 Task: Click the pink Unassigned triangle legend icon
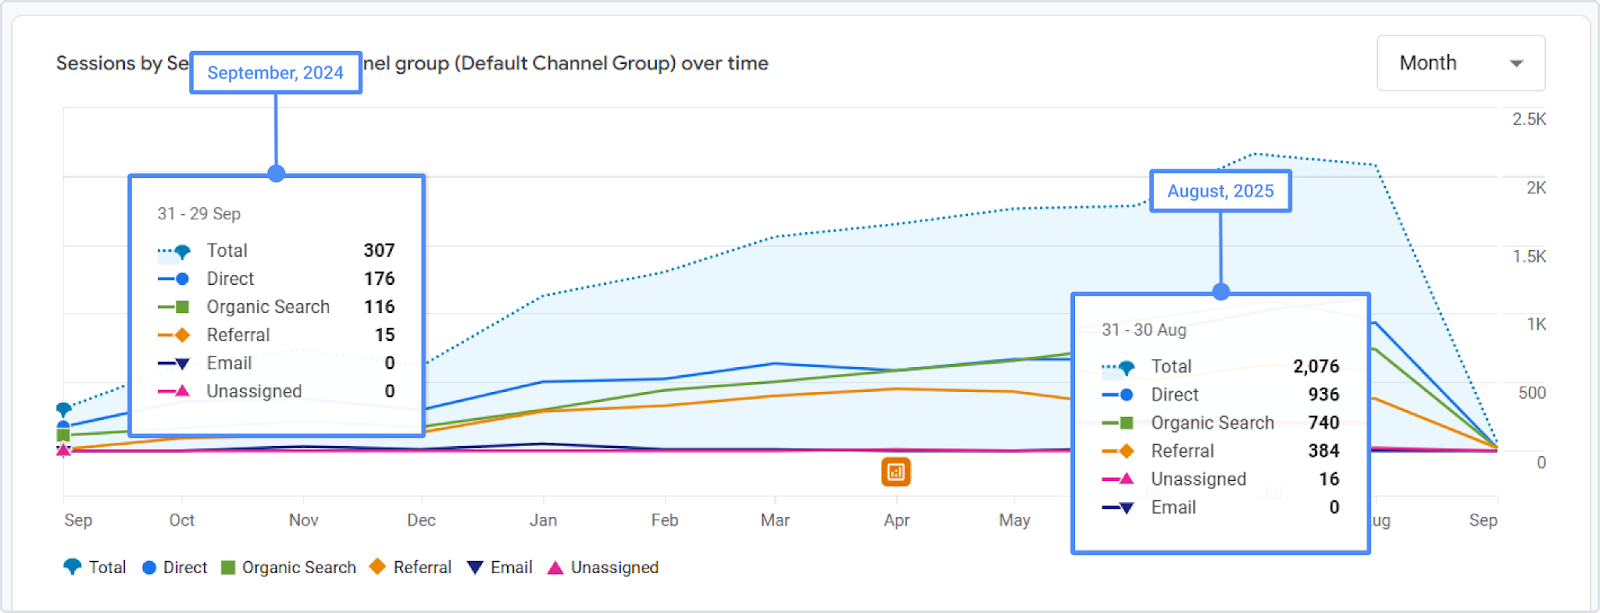(555, 567)
